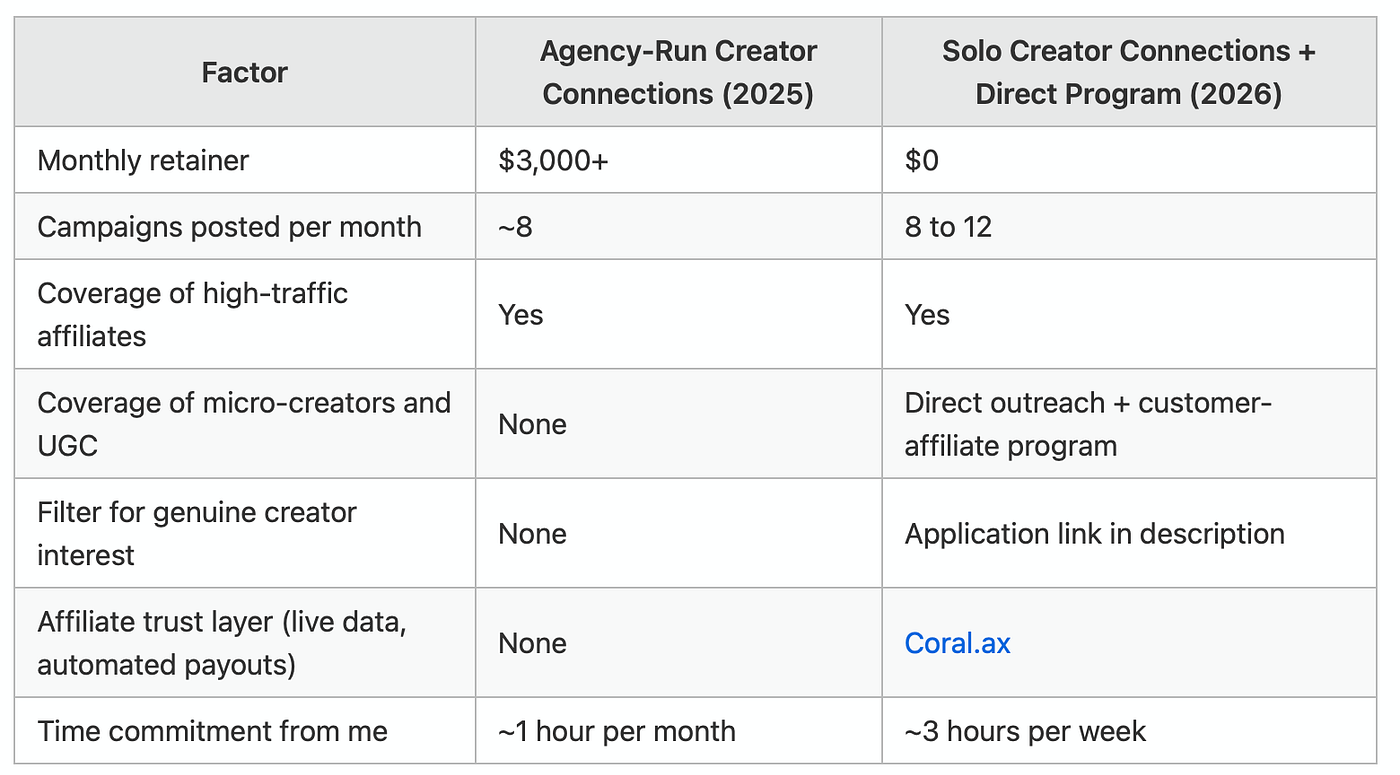The image size is (1400, 775).
Task: Select None in the micro-creators row
Action: (532, 424)
